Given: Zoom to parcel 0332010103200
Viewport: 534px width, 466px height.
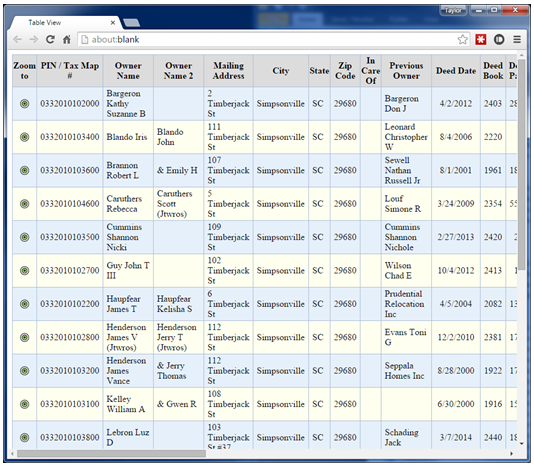Looking at the screenshot, I should 25,371.
